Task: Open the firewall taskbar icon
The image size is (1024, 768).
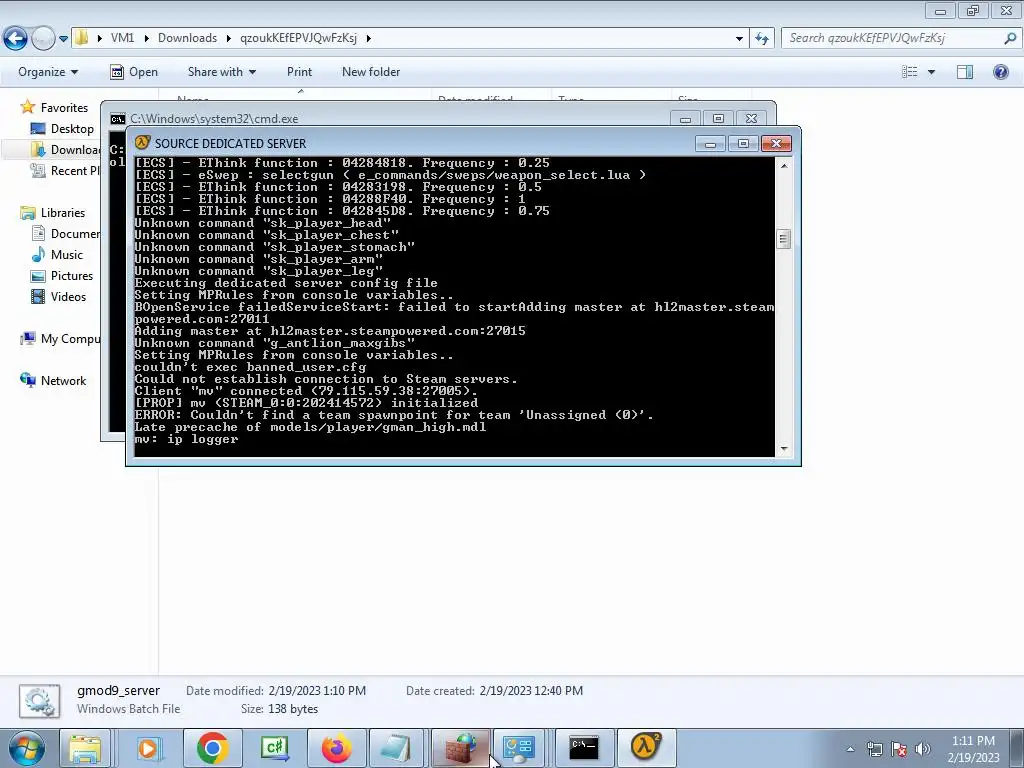Action: (461, 748)
